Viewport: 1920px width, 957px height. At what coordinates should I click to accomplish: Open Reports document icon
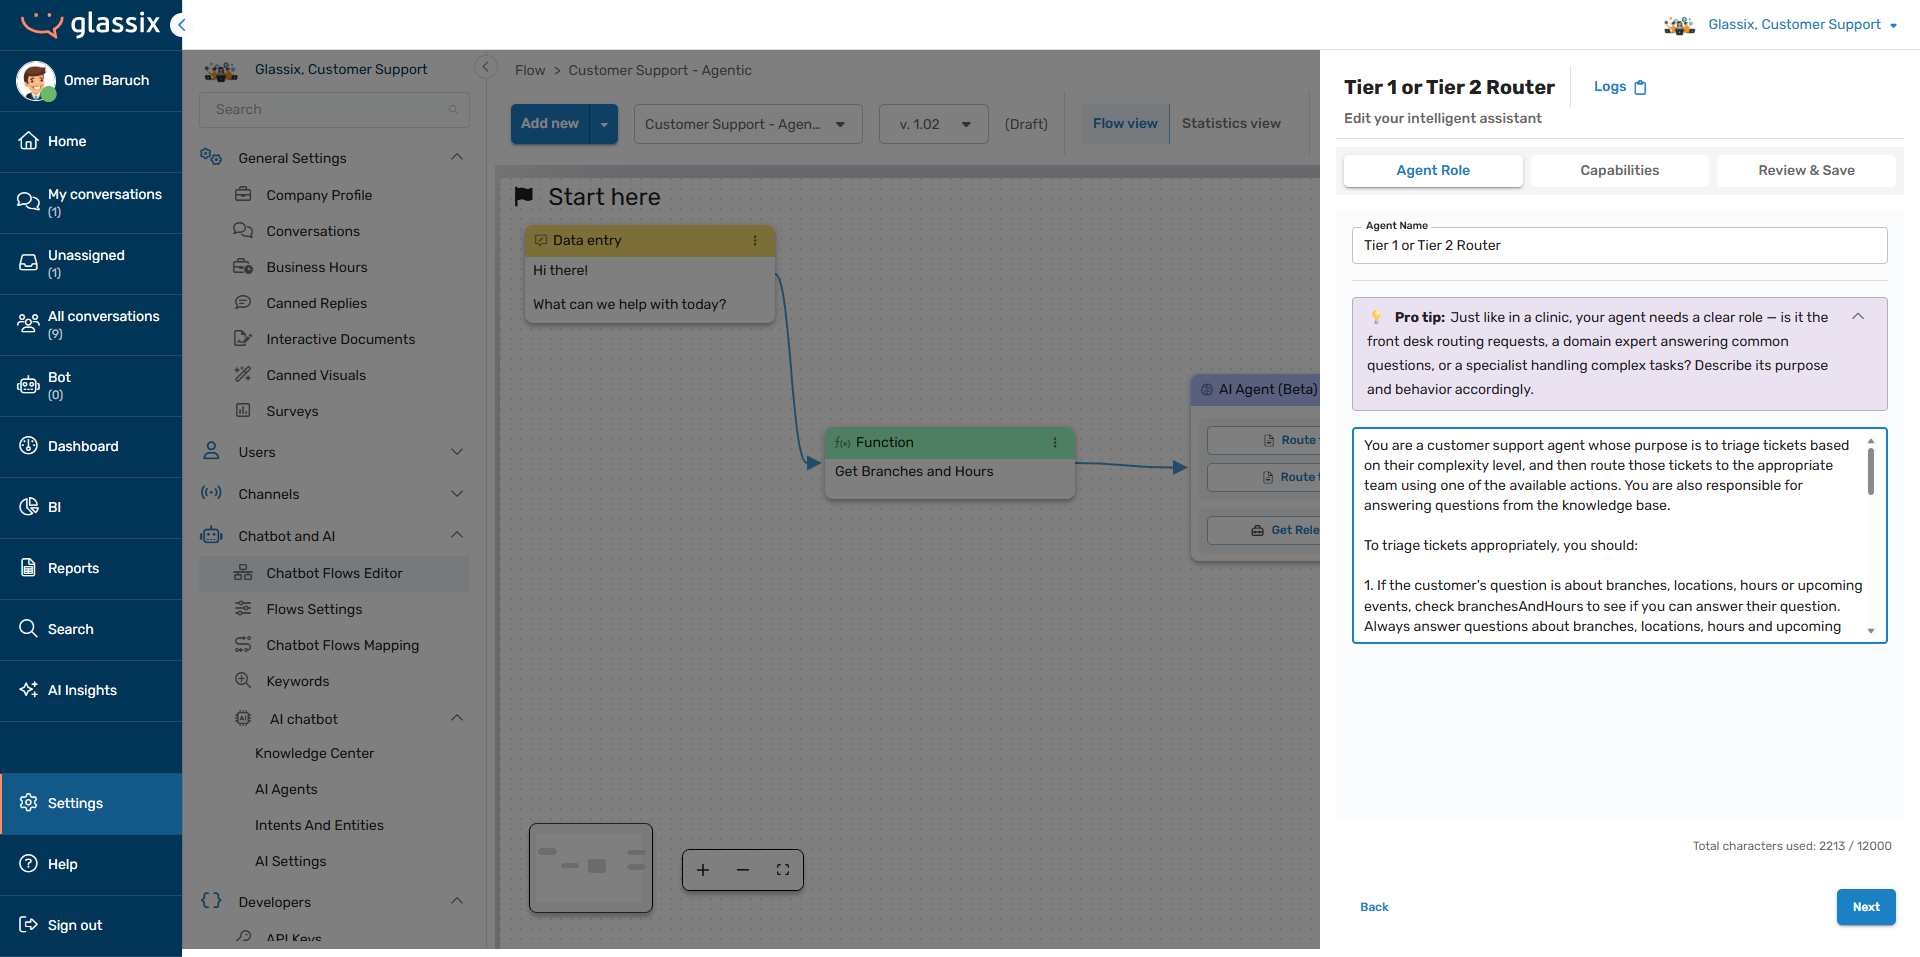coord(28,568)
